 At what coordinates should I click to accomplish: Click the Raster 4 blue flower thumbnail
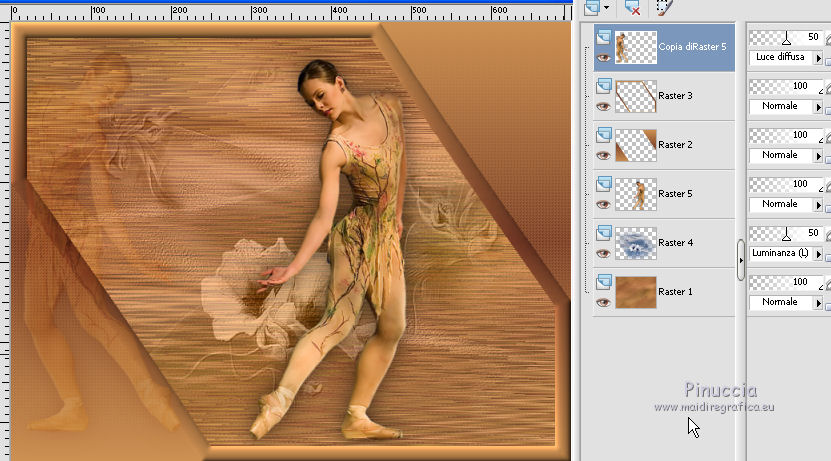coord(636,243)
